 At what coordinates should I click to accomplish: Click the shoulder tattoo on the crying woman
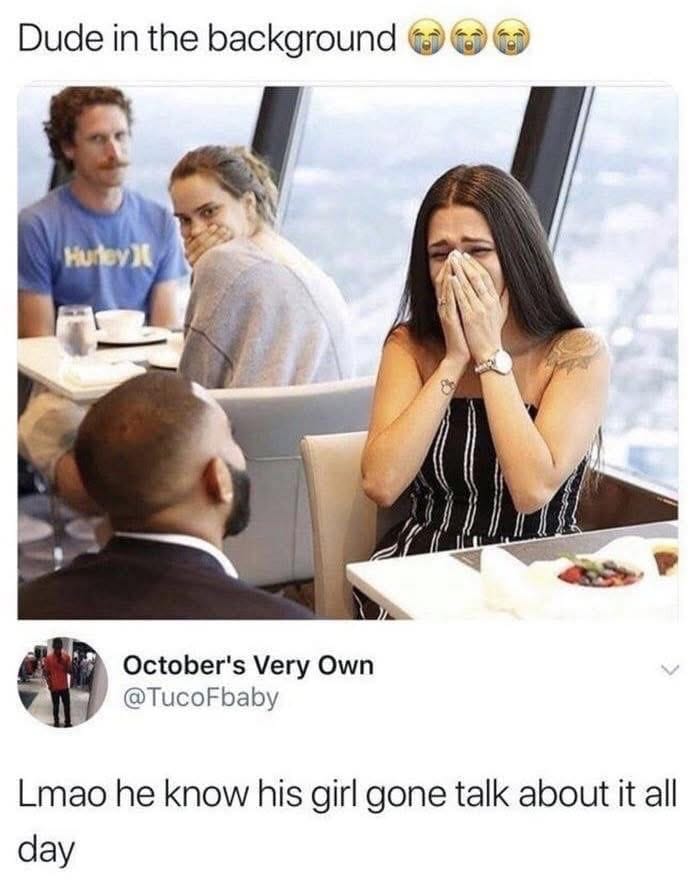[574, 349]
